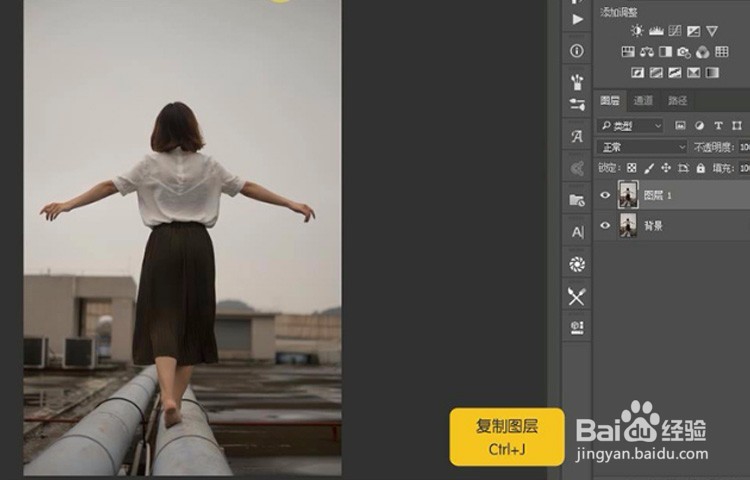
Task: Select the 背景 layer thumbnail
Action: click(x=628, y=225)
